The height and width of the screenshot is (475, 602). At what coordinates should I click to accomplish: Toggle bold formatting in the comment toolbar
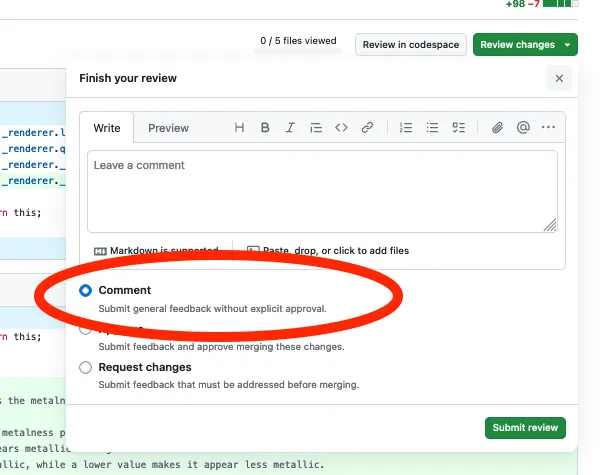coord(265,128)
